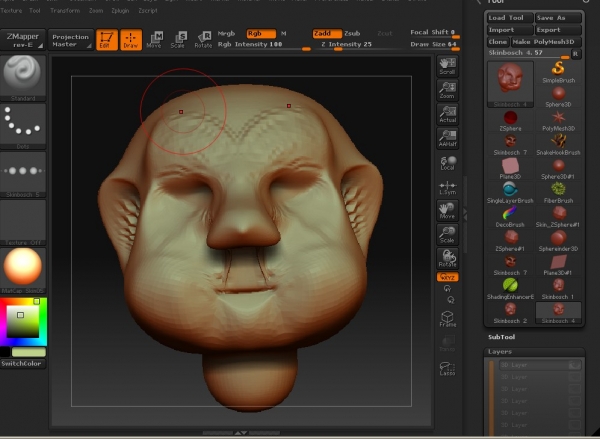This screenshot has width=600, height=439.
Task: Select the Move tool in top shelf
Action: [155, 40]
